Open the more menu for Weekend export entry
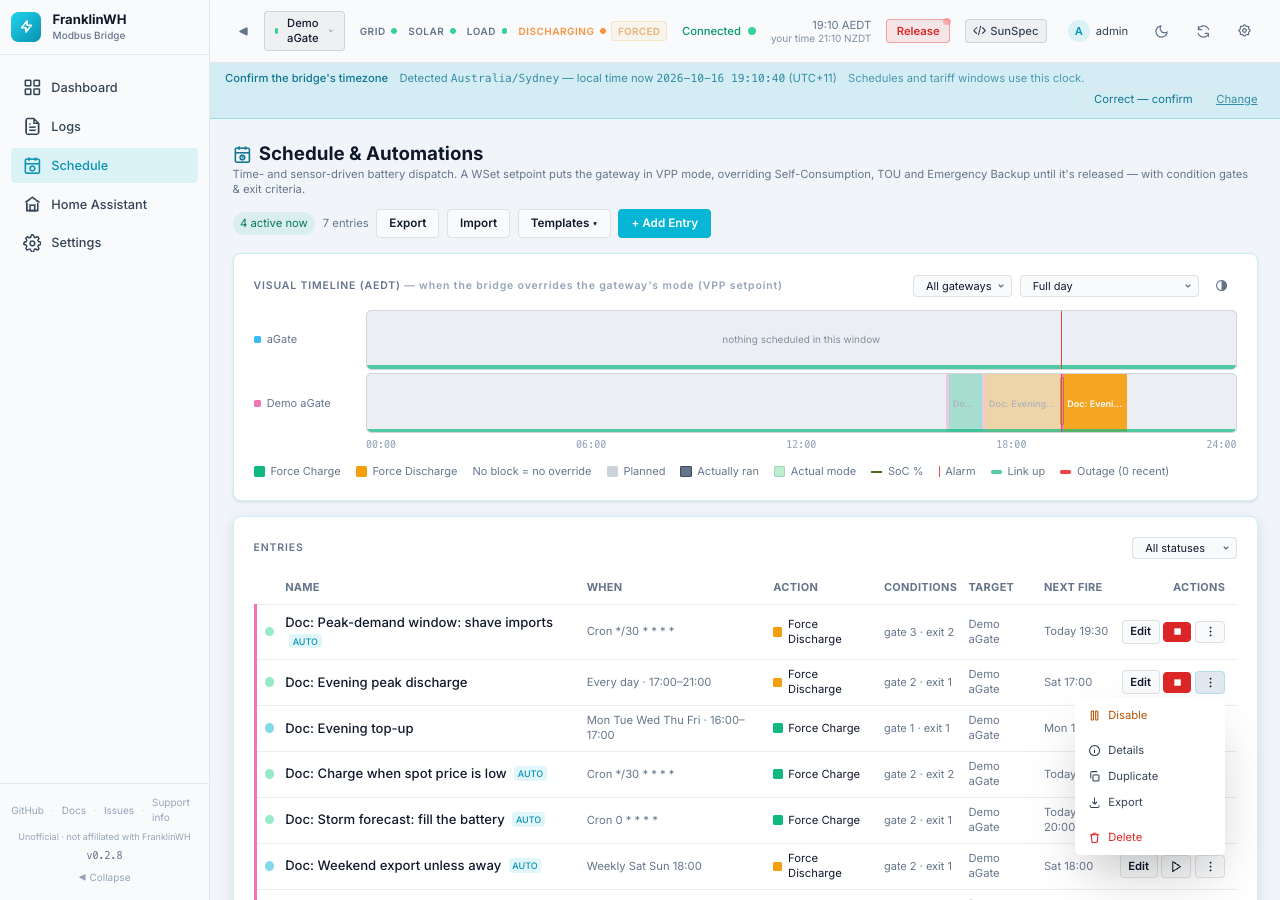The width and height of the screenshot is (1280, 900). (x=1210, y=867)
